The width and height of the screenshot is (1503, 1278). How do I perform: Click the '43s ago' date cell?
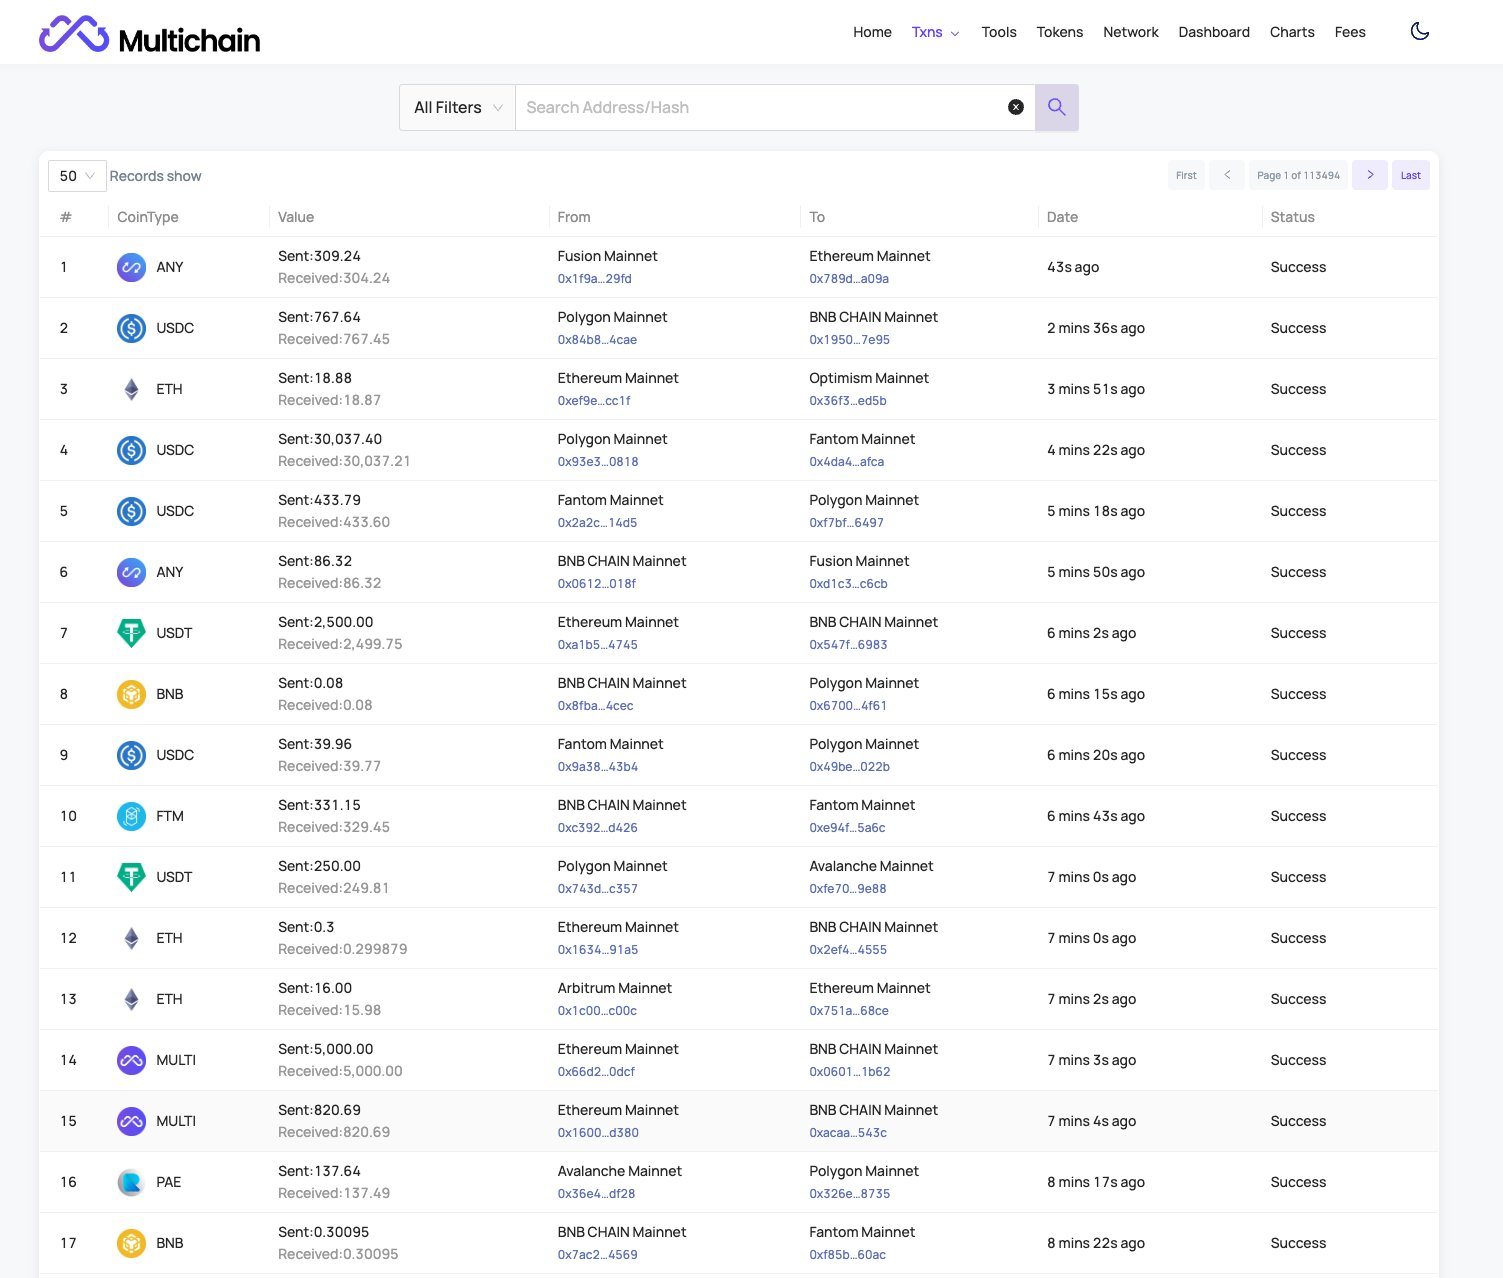click(x=1073, y=267)
